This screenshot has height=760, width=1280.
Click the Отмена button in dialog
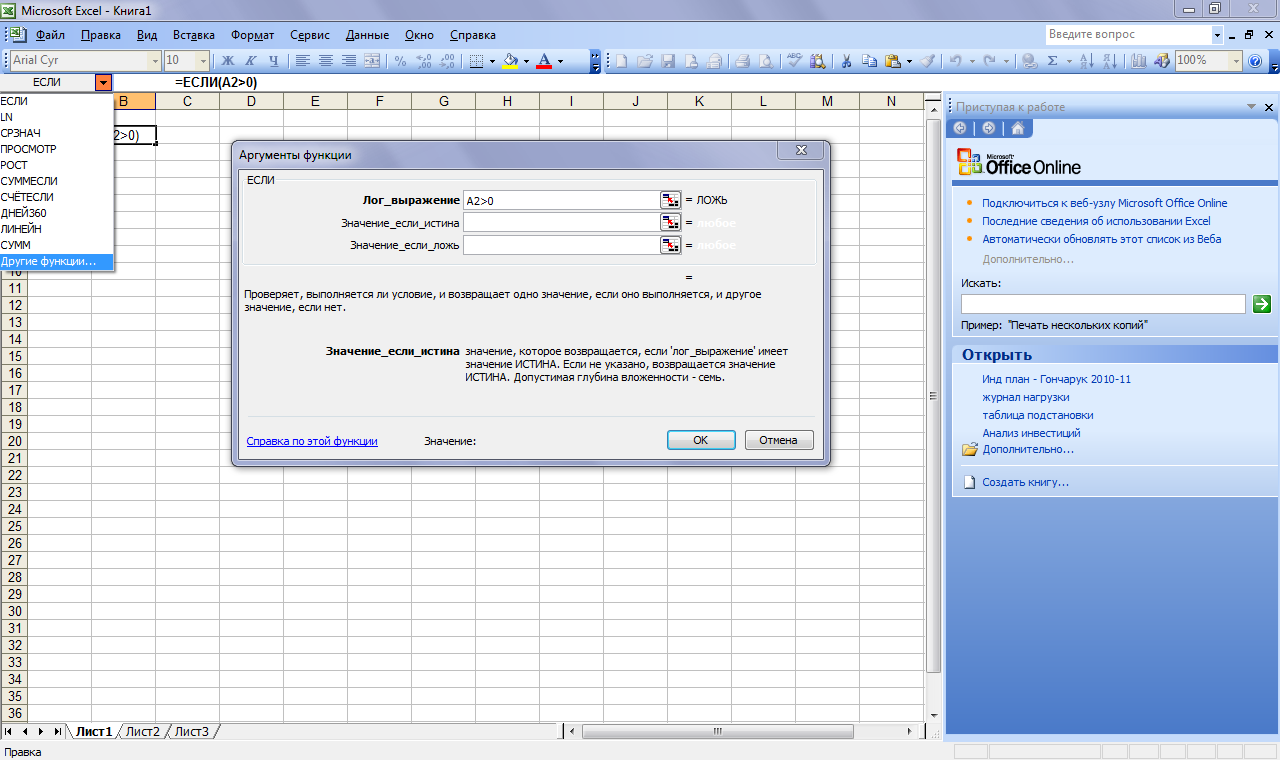[x=778, y=440]
